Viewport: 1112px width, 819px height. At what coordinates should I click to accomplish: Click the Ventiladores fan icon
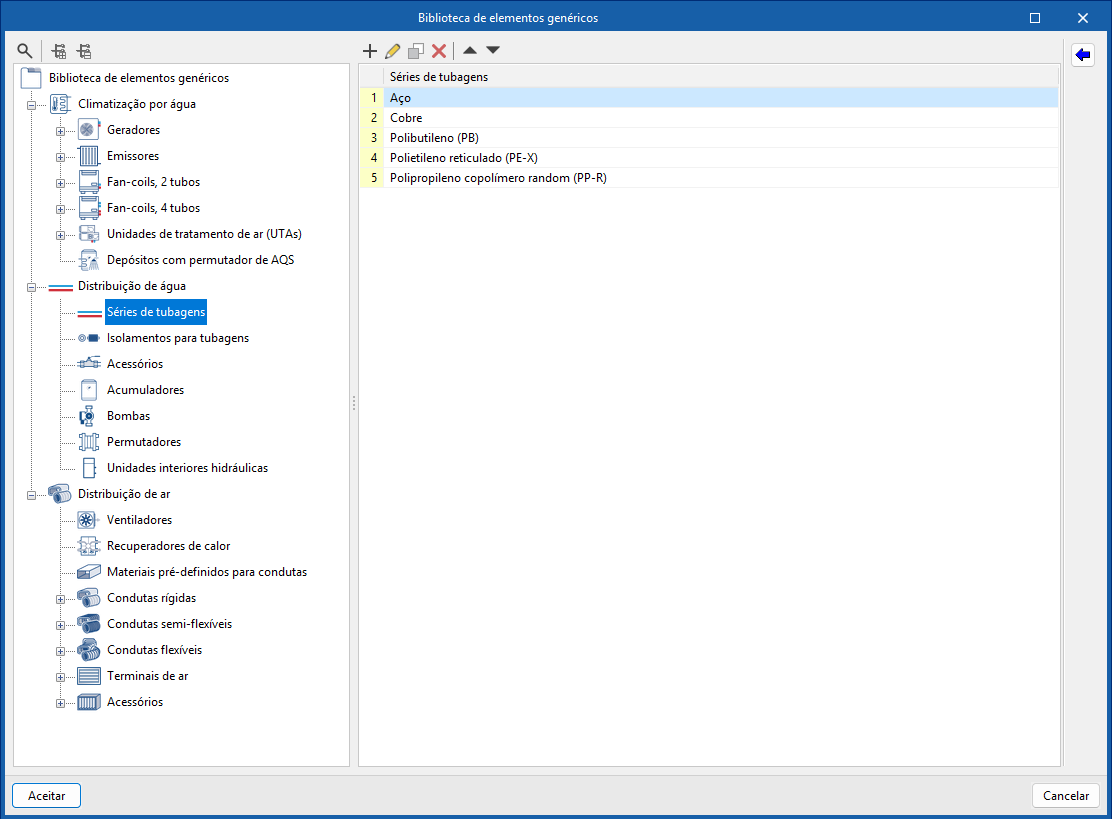click(x=88, y=520)
